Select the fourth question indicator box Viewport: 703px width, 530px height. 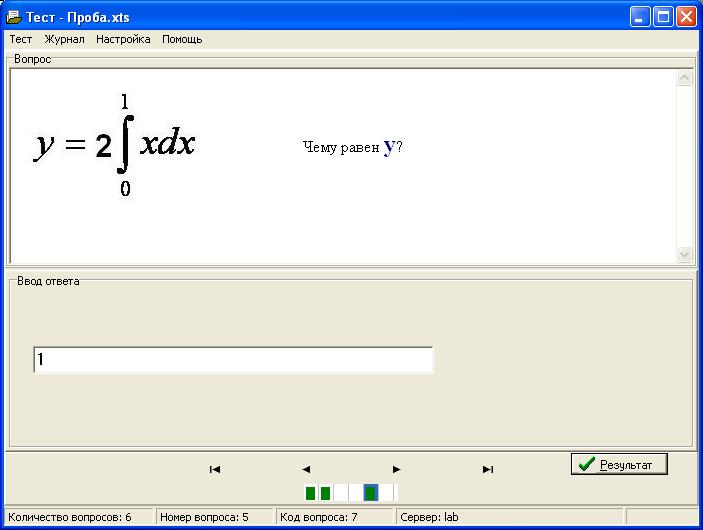(x=355, y=492)
